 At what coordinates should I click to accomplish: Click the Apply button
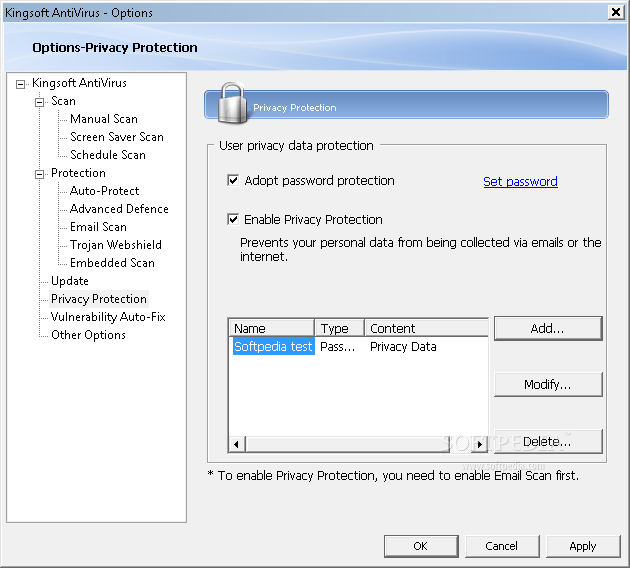(x=583, y=546)
